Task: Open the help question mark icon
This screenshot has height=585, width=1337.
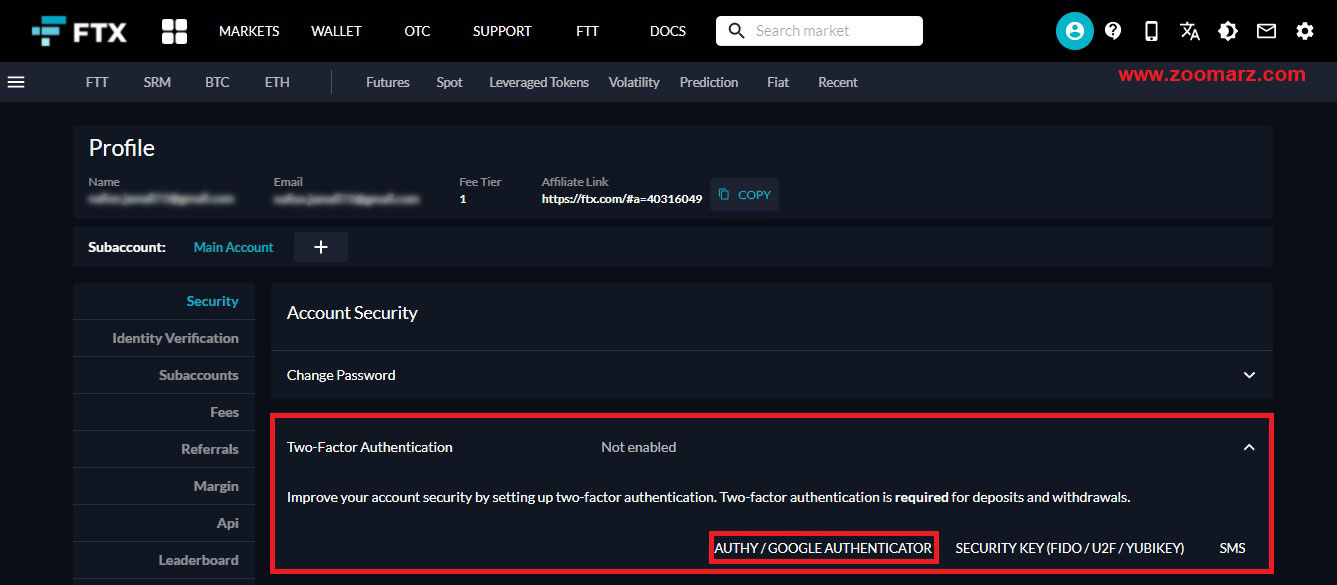Action: (1113, 31)
